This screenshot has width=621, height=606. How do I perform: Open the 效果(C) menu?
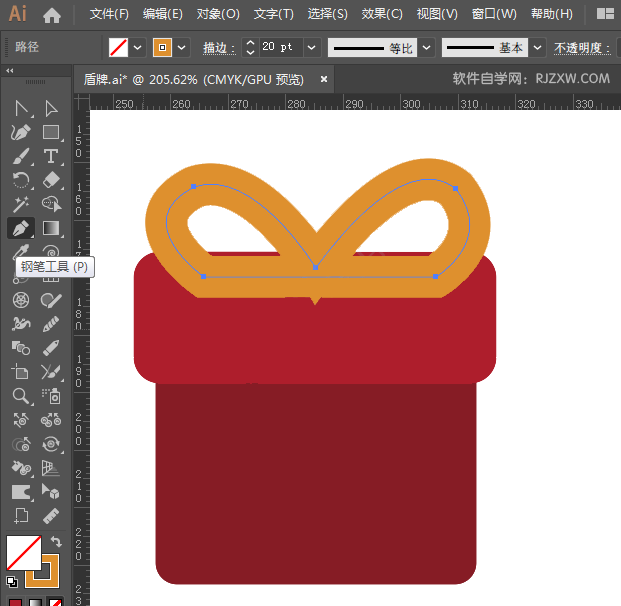[x=382, y=14]
